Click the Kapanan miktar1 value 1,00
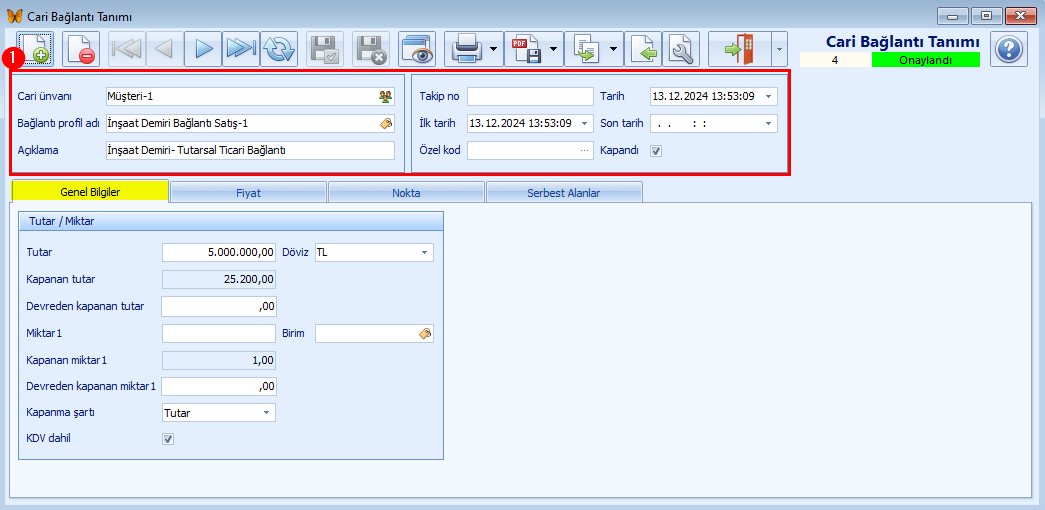This screenshot has height=510, width=1045. pyautogui.click(x=219, y=360)
